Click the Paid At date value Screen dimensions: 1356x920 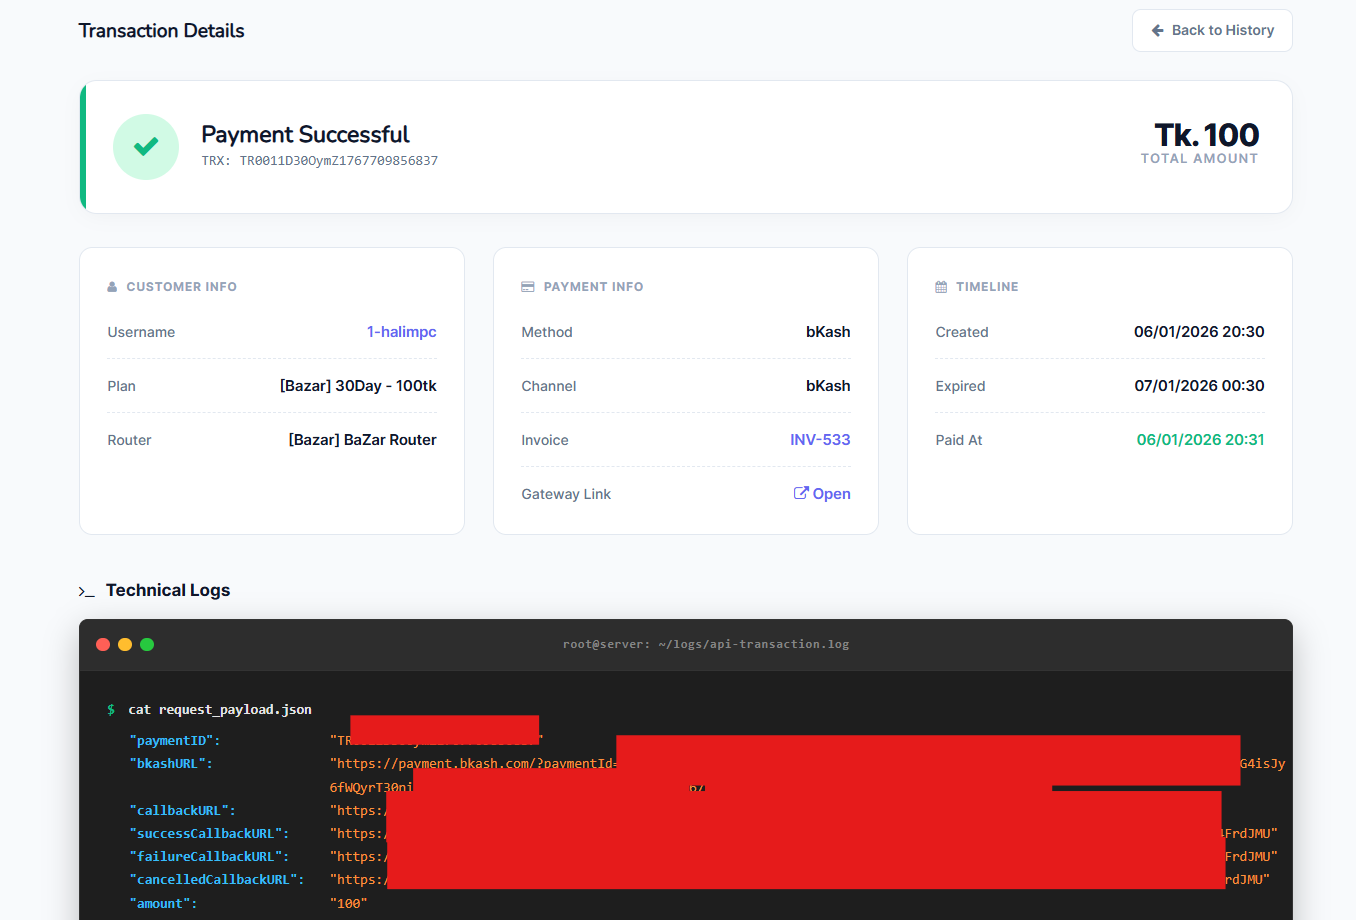click(1200, 440)
